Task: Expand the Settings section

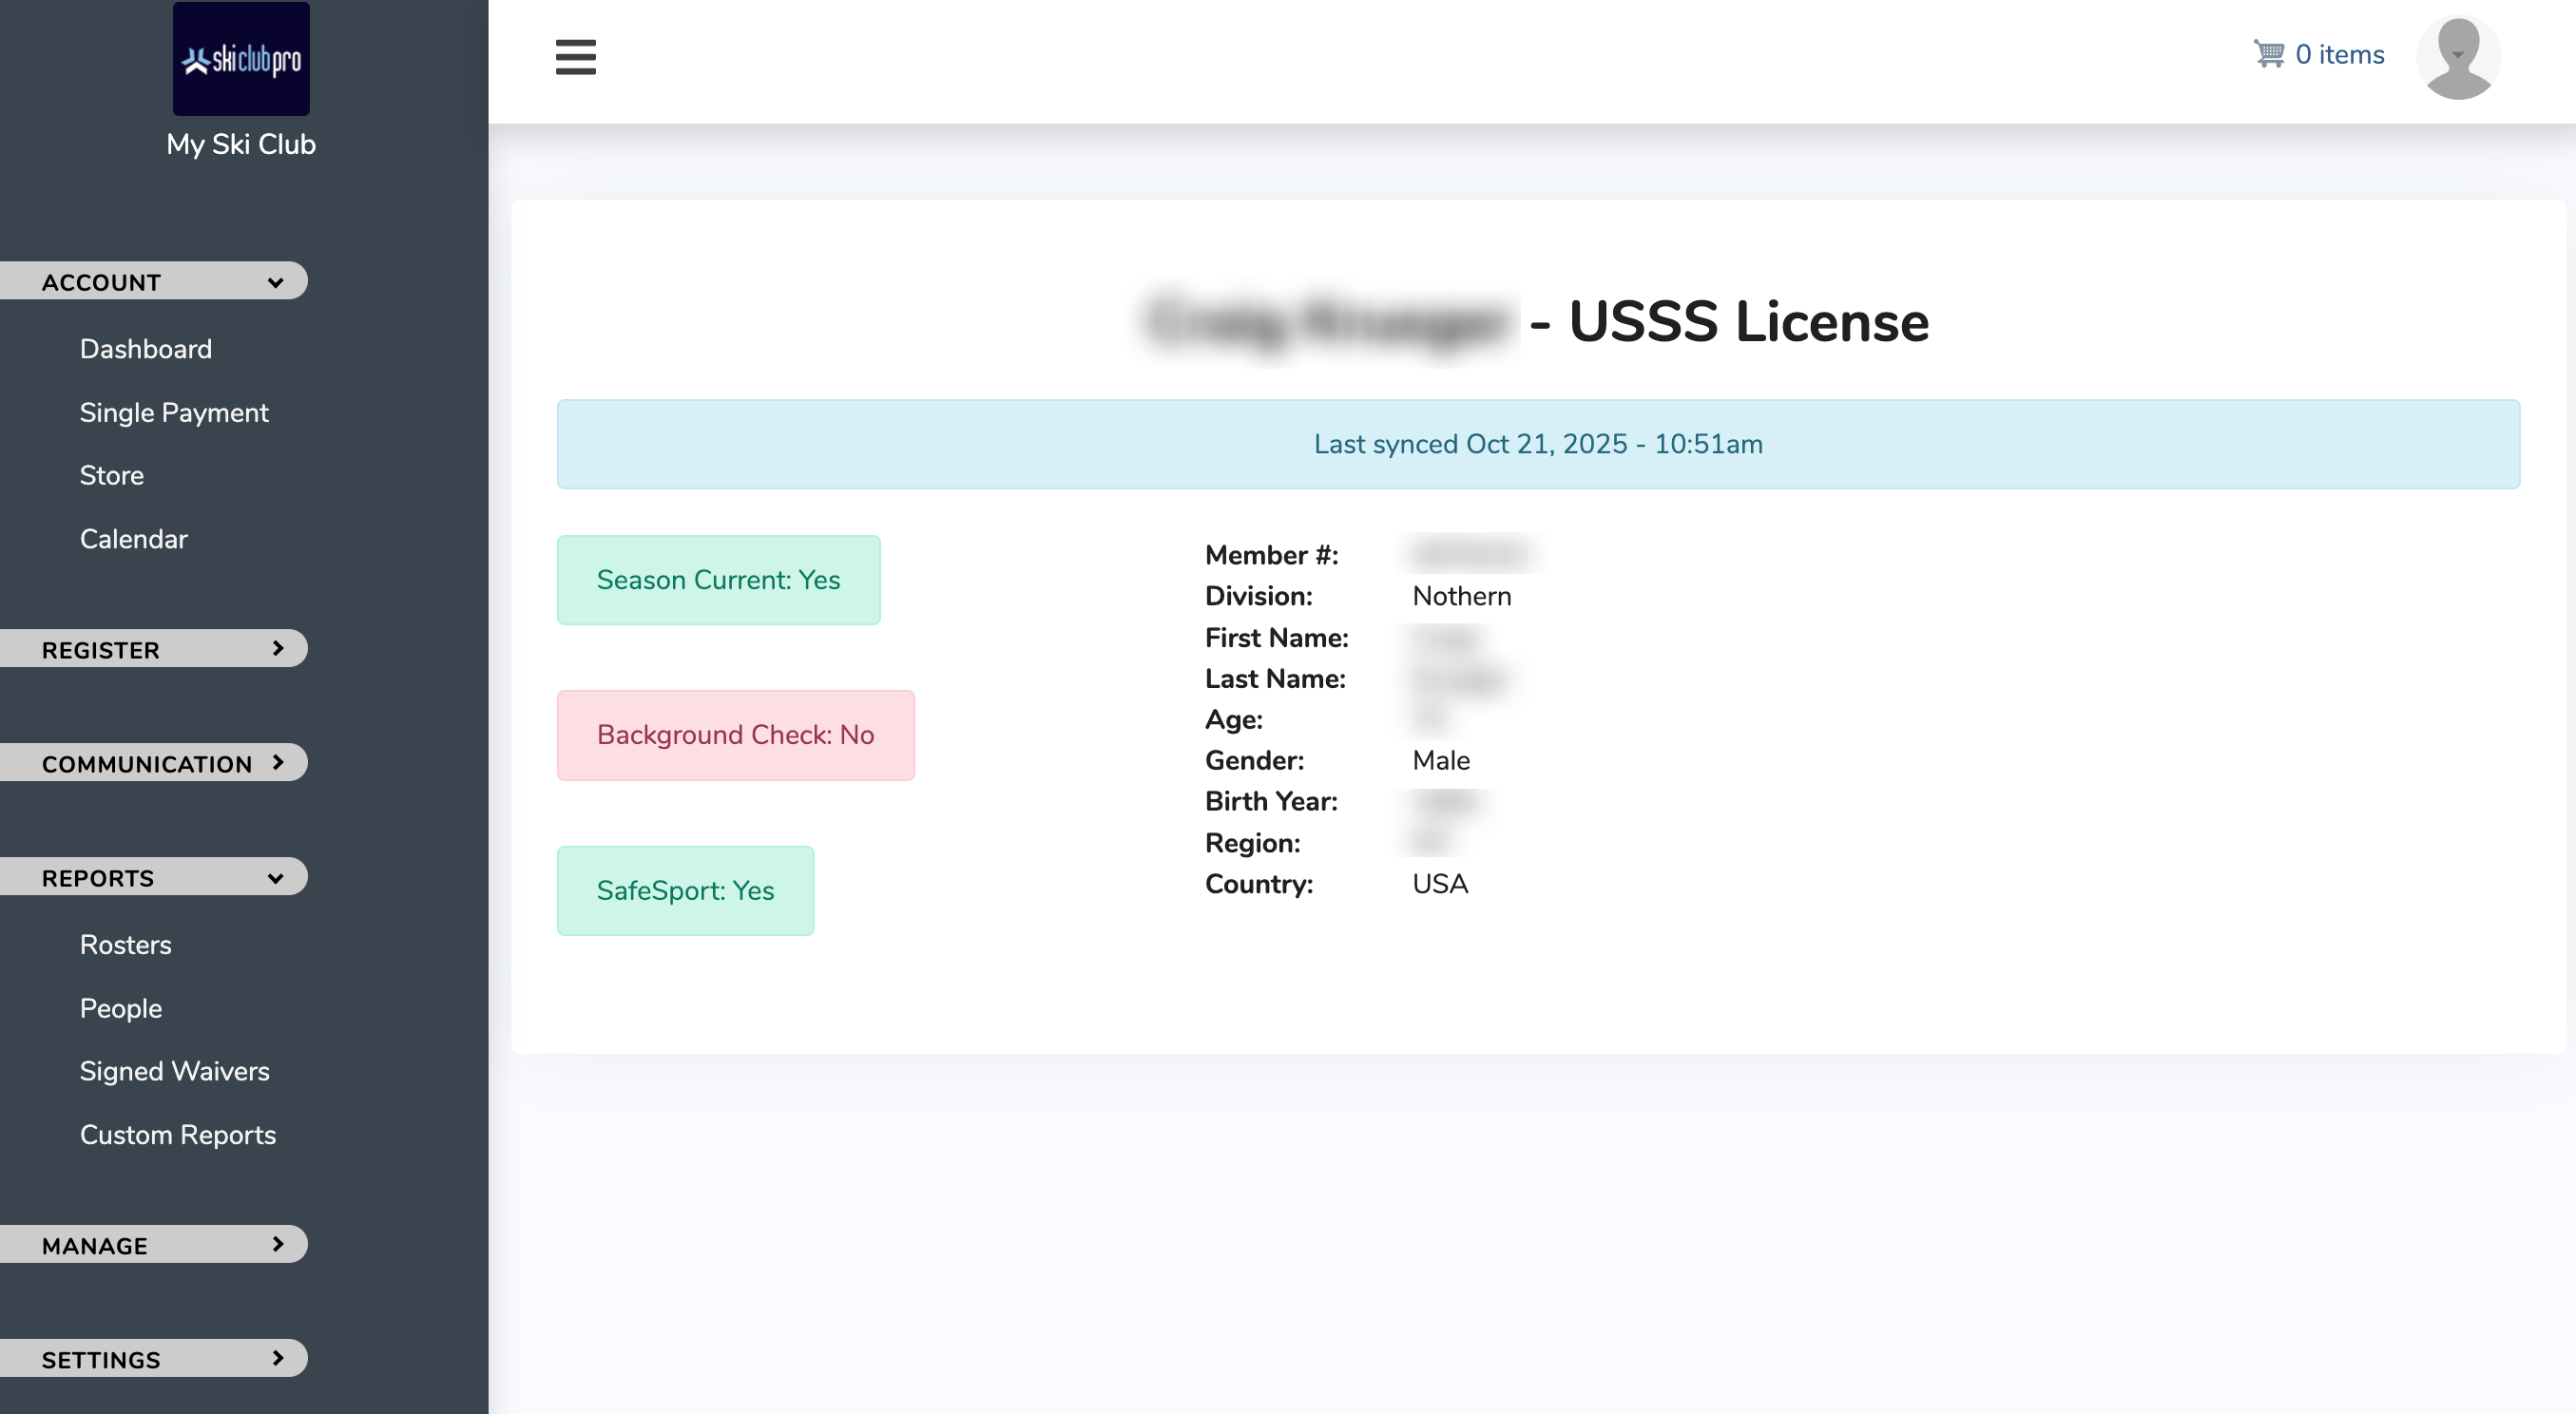Action: tap(153, 1359)
